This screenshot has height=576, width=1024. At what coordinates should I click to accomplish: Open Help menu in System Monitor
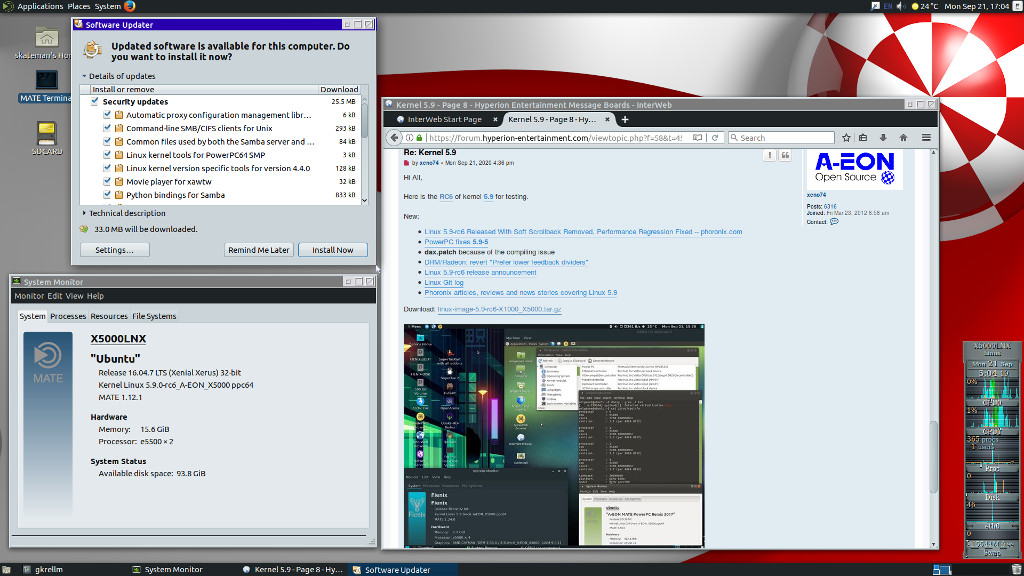[95, 296]
